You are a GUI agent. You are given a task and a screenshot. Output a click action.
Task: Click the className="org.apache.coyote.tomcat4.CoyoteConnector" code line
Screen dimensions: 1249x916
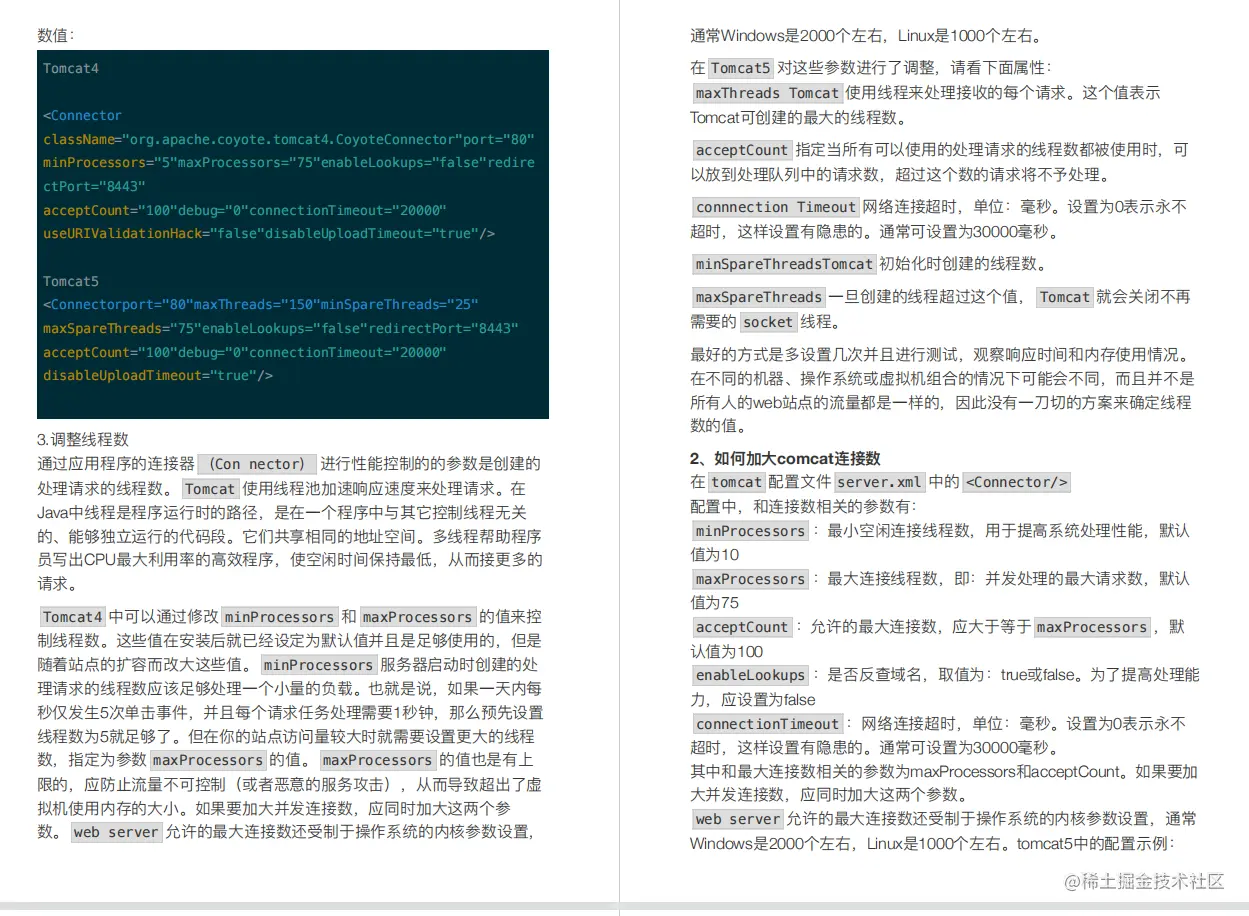289,139
